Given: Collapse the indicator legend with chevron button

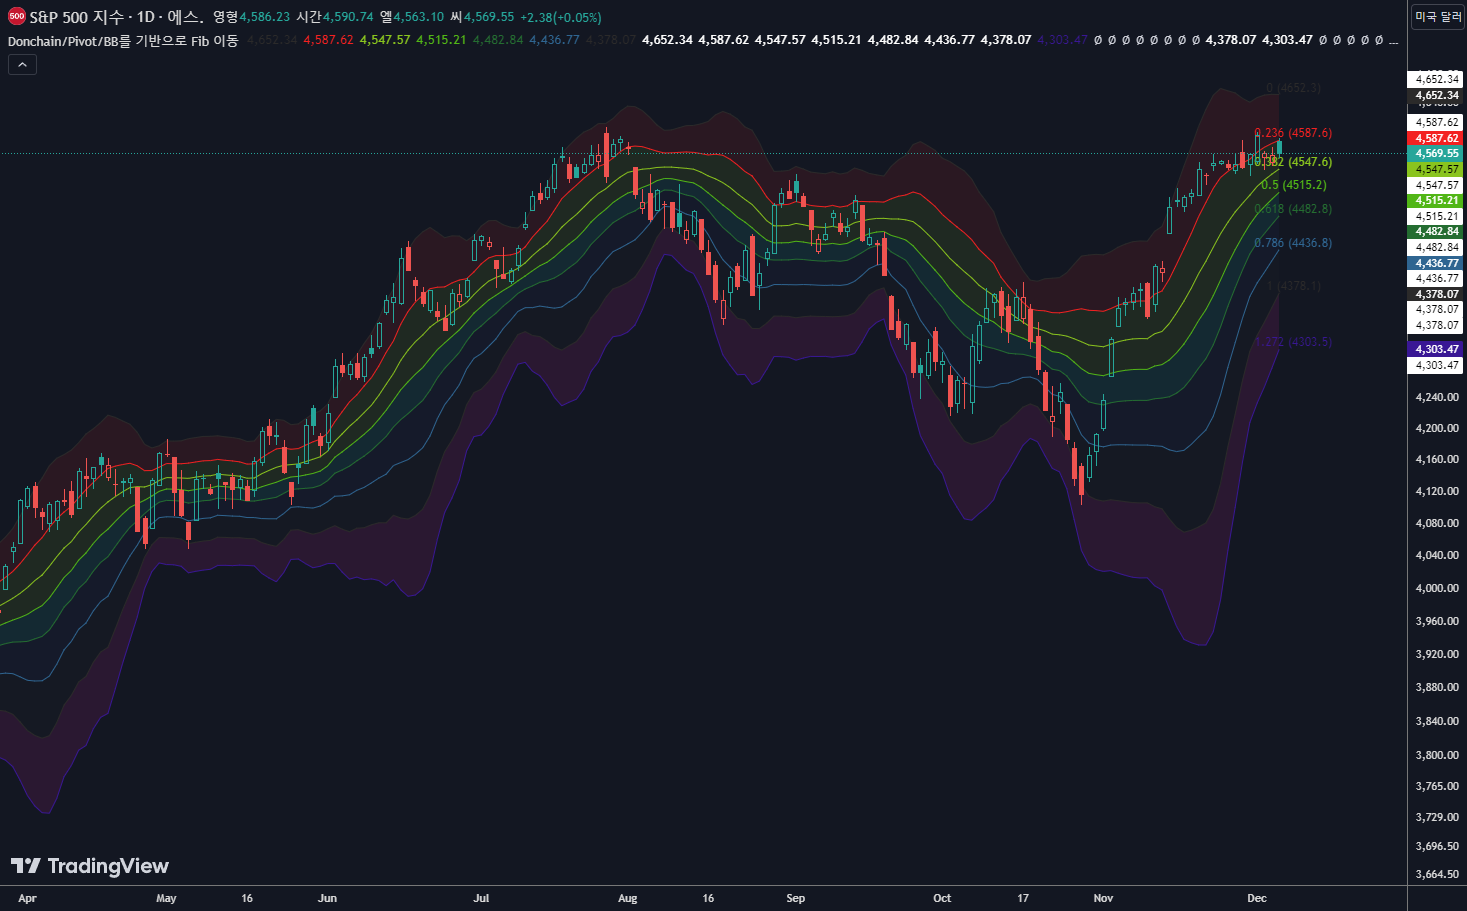Looking at the screenshot, I should [22, 64].
